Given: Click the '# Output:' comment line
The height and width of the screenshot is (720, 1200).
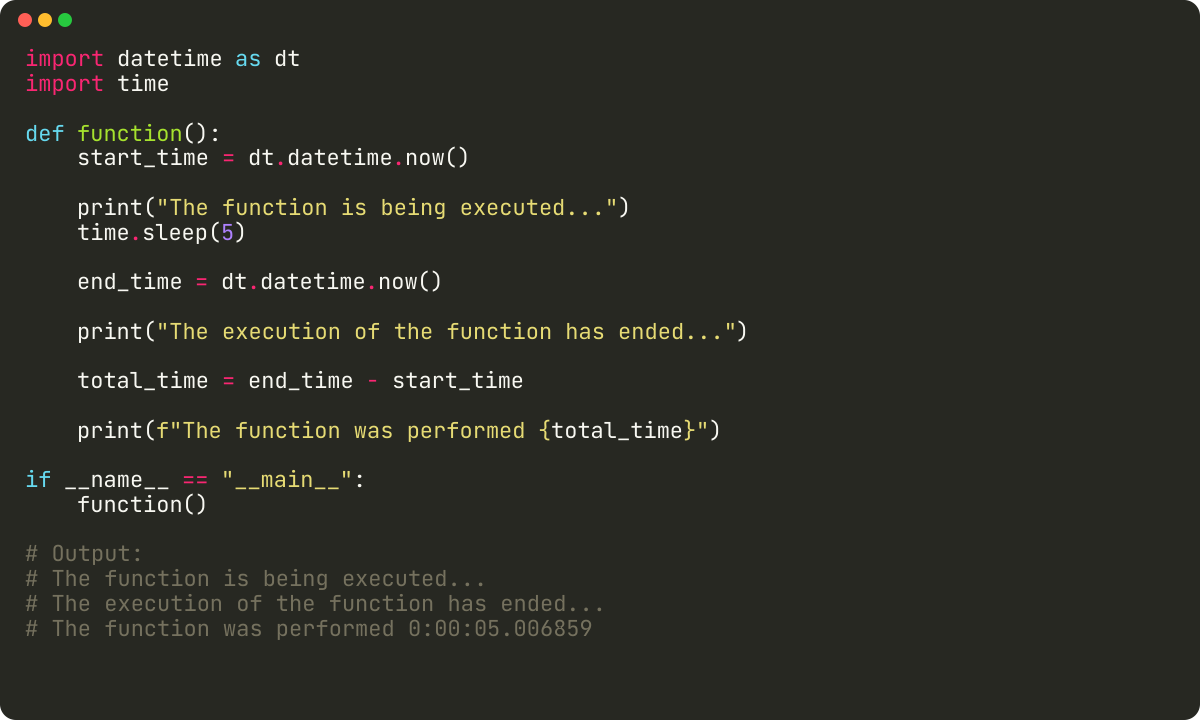Looking at the screenshot, I should (x=84, y=554).
